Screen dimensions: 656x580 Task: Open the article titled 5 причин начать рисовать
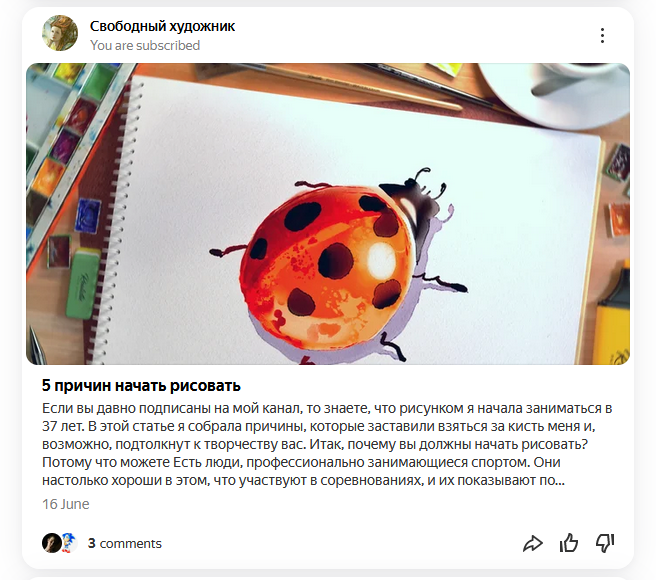(x=141, y=385)
